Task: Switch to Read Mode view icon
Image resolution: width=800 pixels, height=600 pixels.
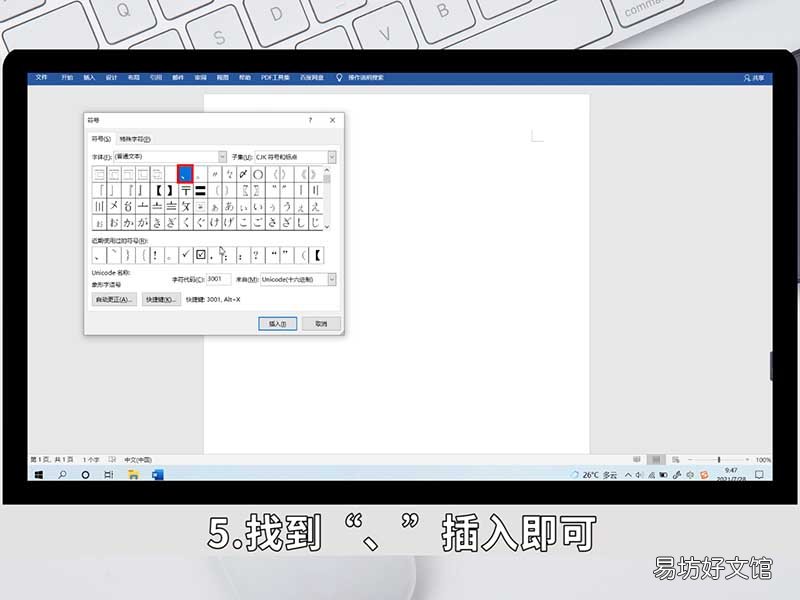Action: [637, 460]
